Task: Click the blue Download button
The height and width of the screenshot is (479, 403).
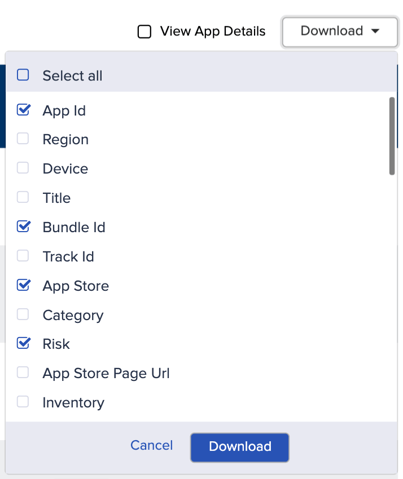Action: pyautogui.click(x=240, y=447)
